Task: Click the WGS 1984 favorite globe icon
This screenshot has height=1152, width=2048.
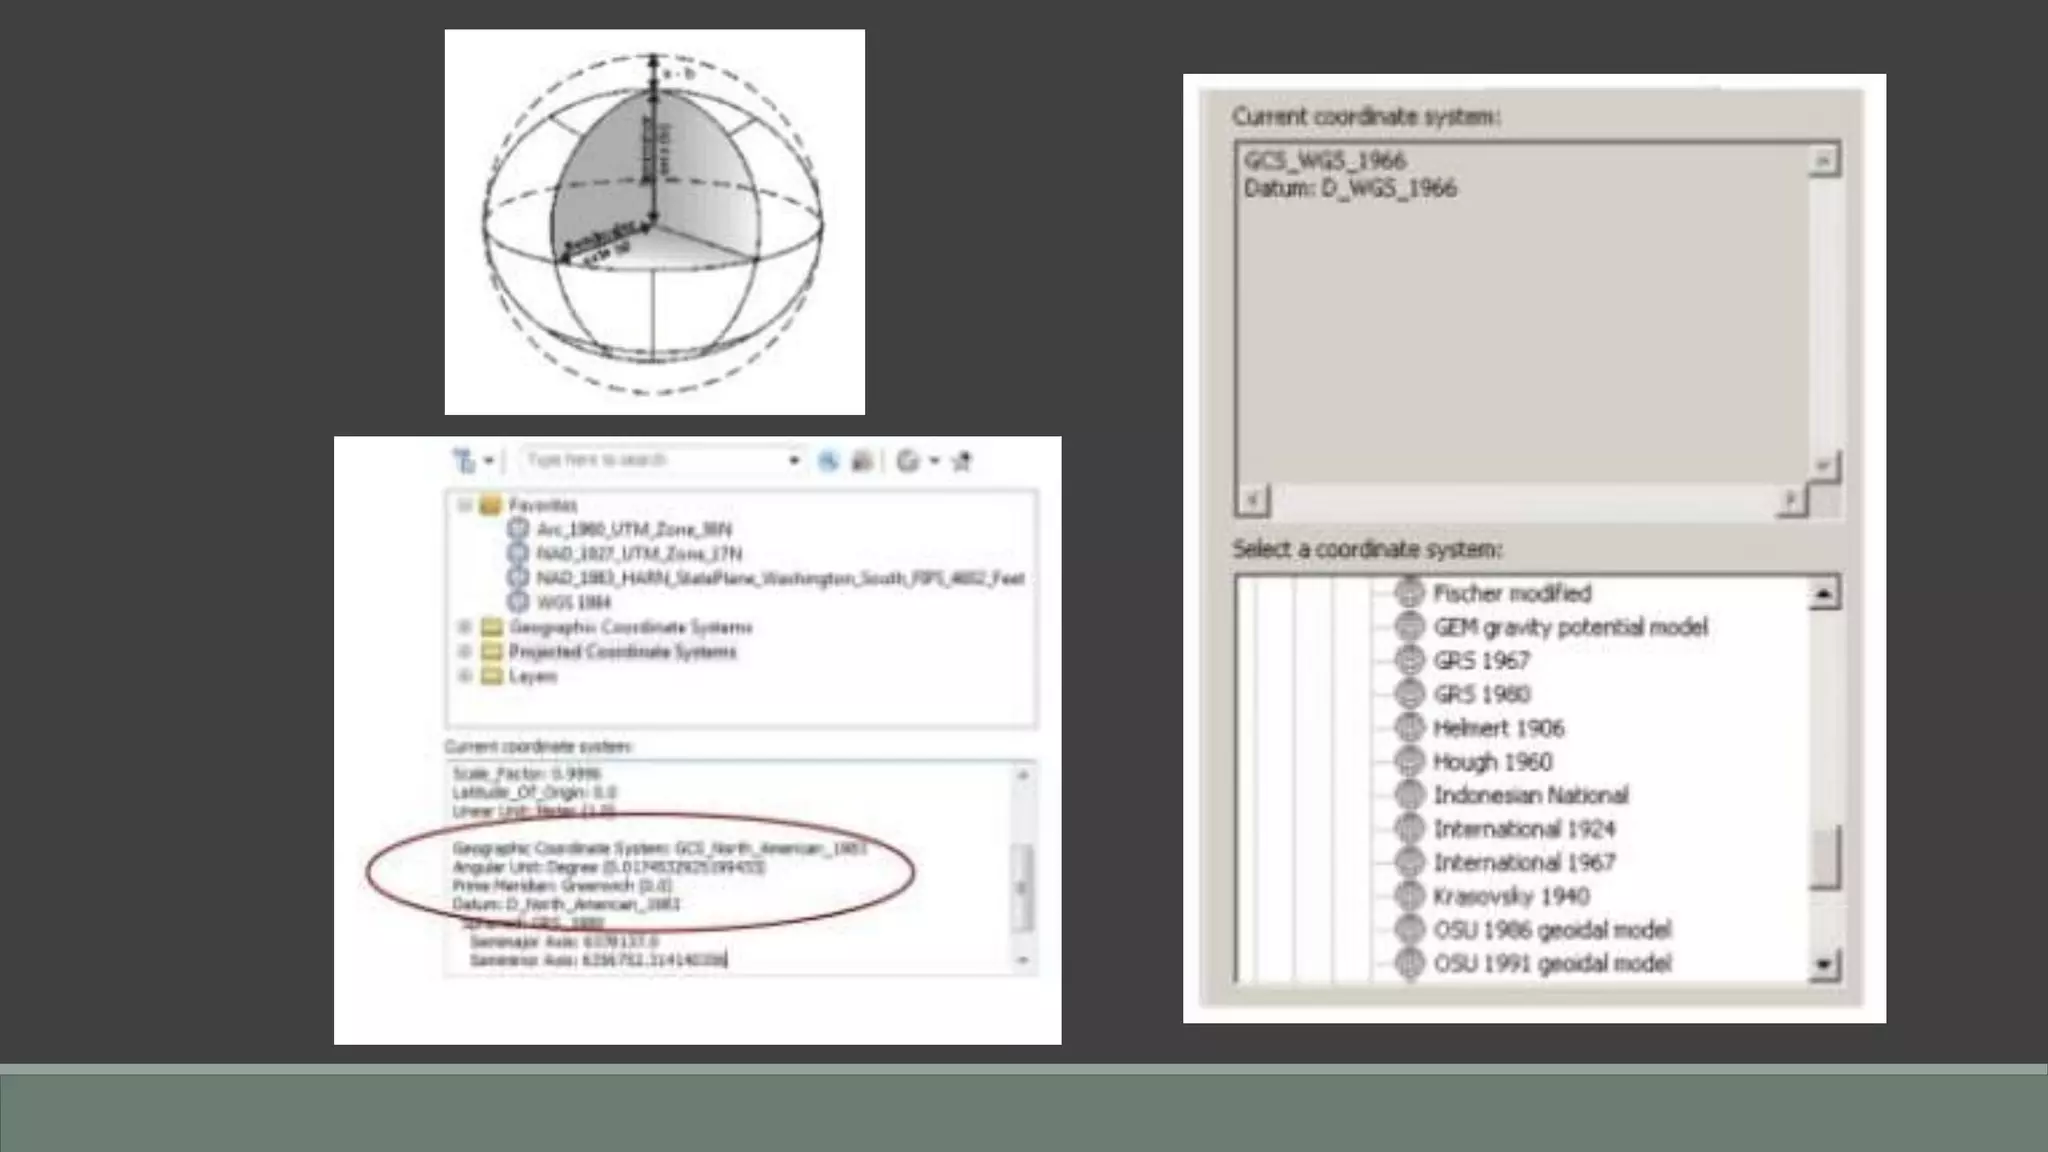Action: coord(518,602)
